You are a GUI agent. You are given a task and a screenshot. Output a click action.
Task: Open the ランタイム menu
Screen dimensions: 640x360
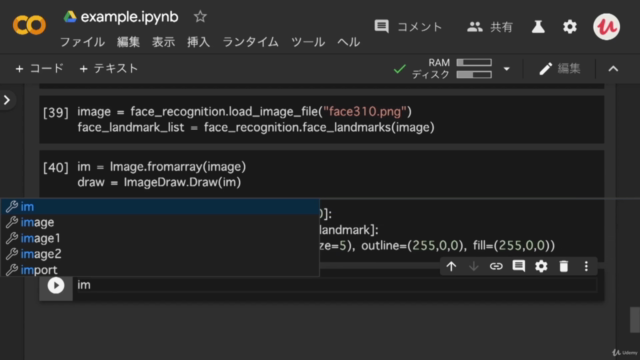coord(250,42)
